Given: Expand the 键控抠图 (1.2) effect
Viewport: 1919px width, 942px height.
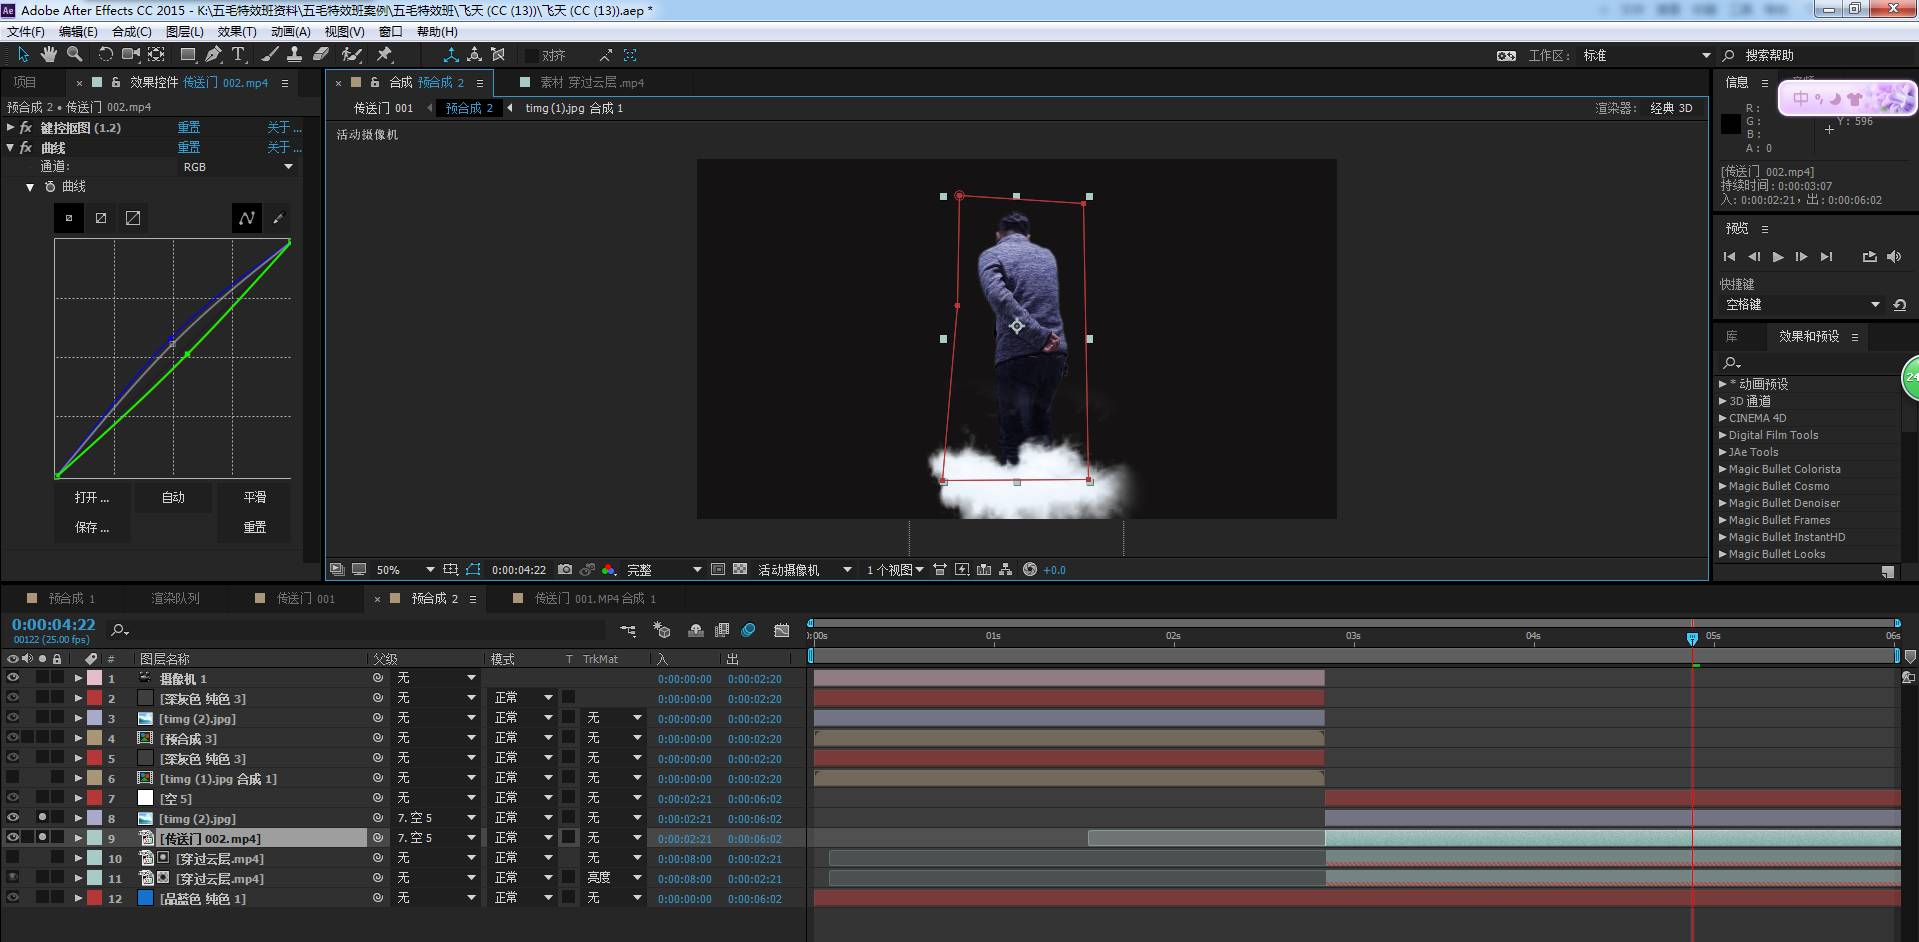Looking at the screenshot, I should coord(11,128).
